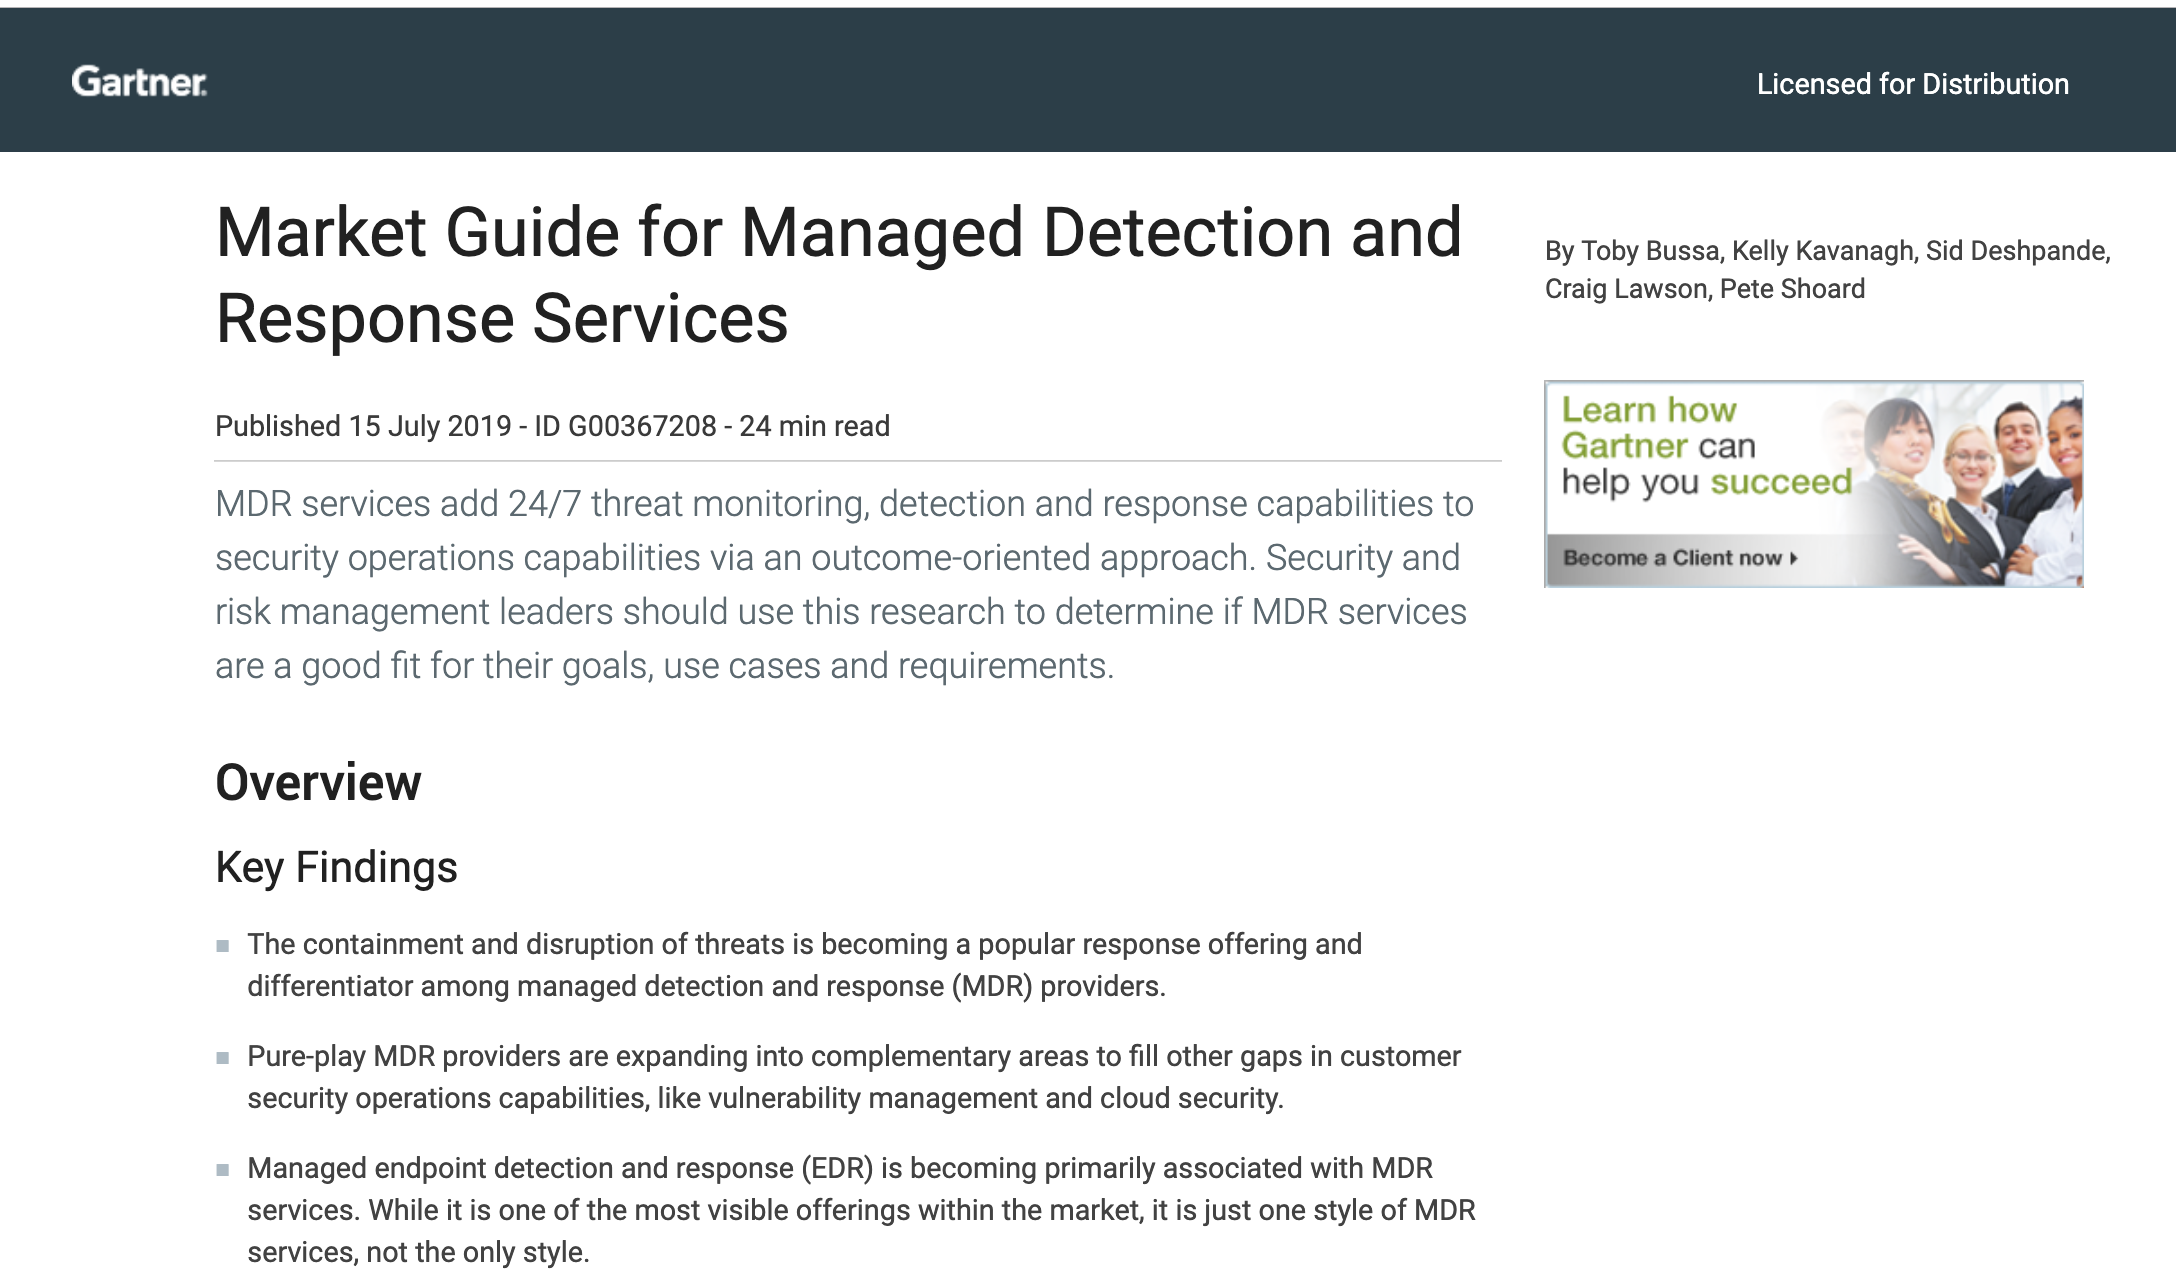Click the Licensed for Distribution label
This screenshot has width=2176, height=1278.
click(1912, 84)
